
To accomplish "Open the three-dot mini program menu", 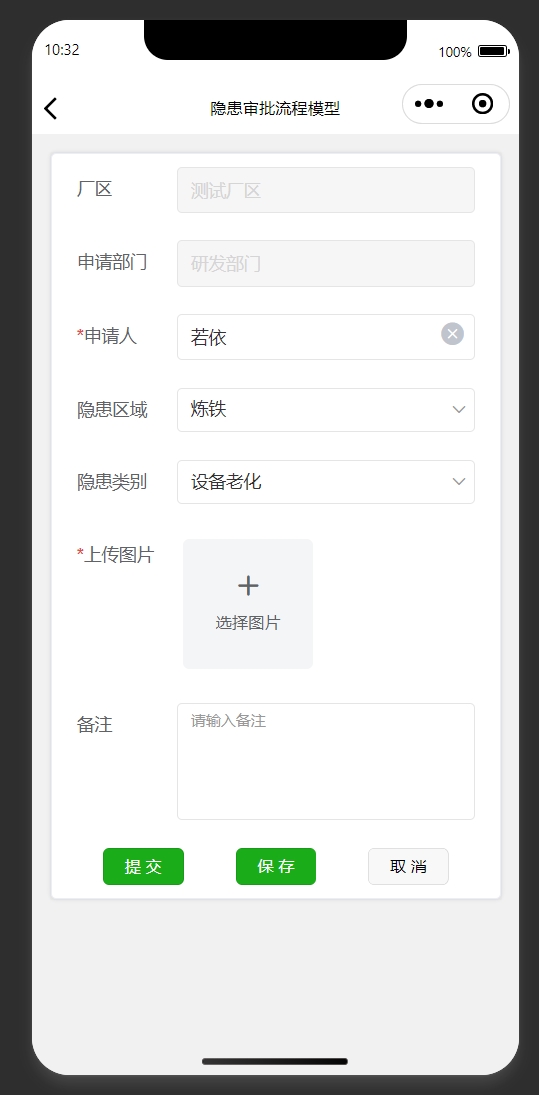I will (x=429, y=104).
